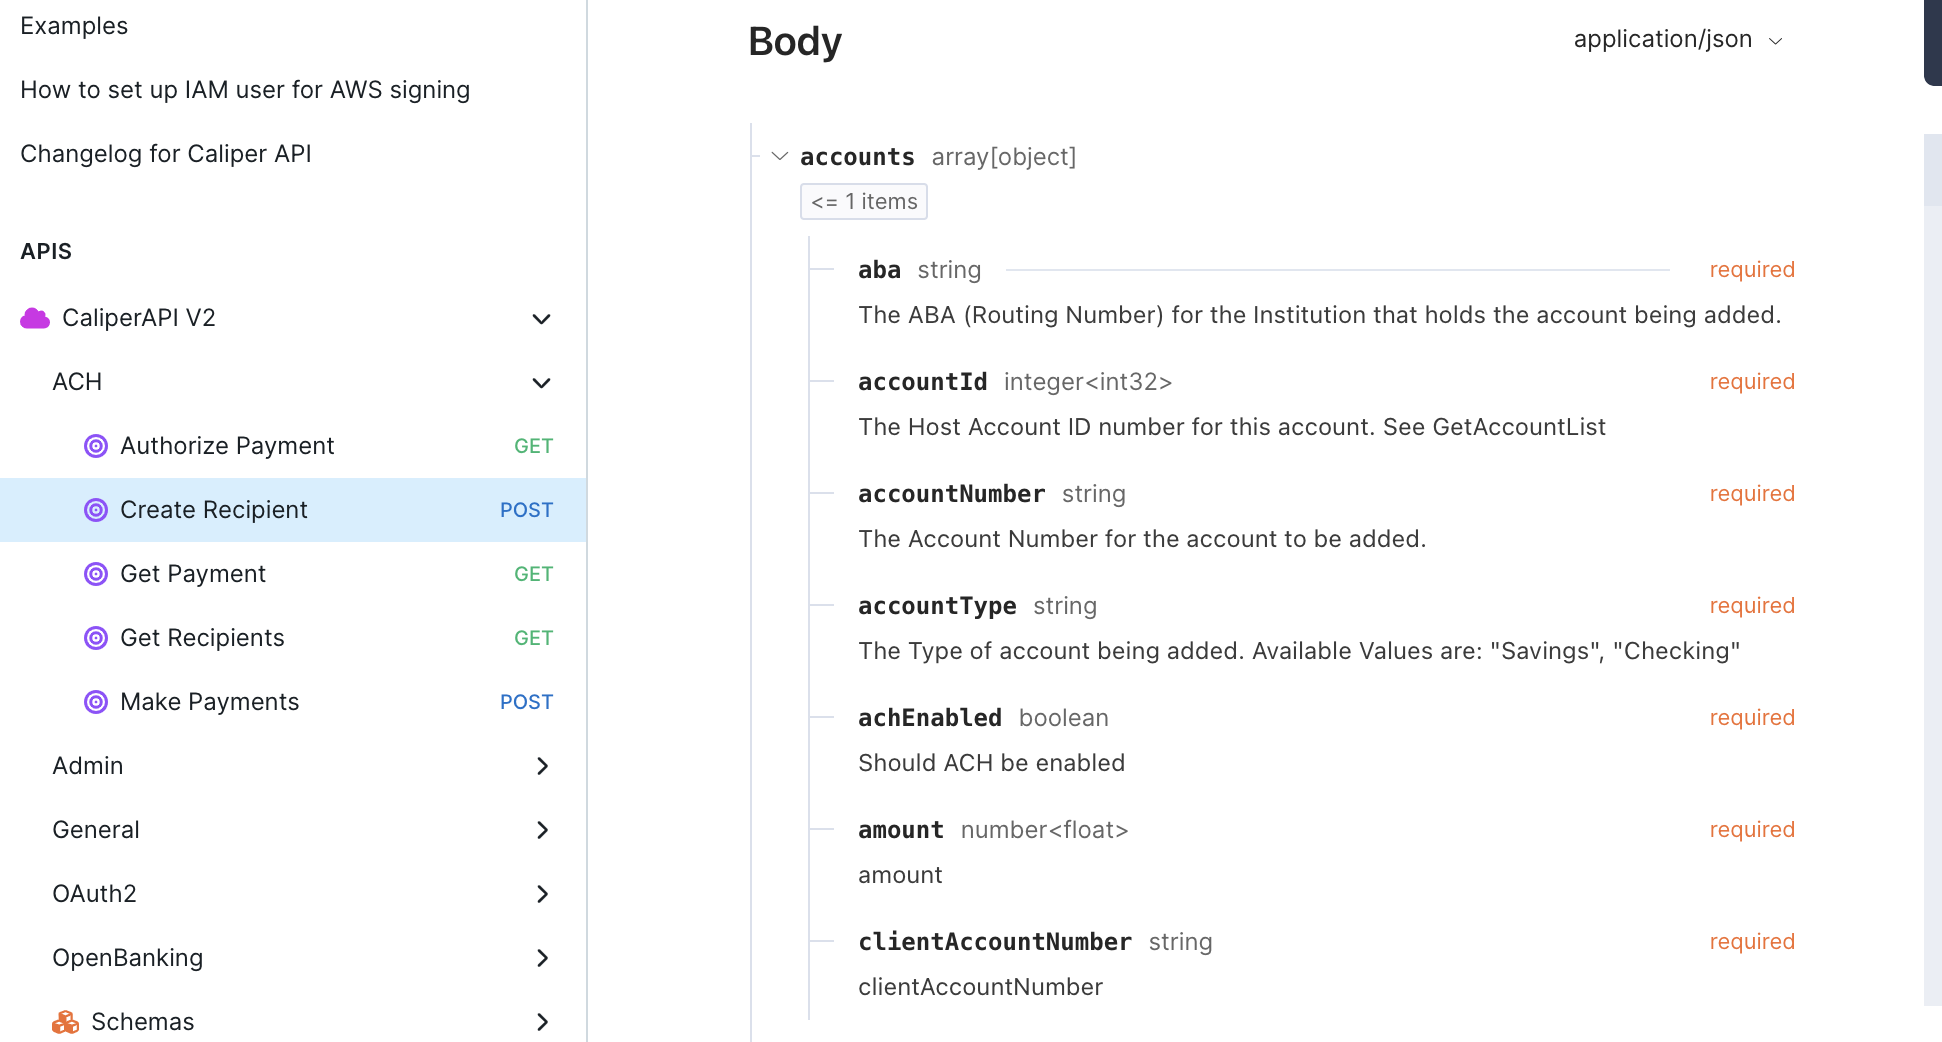Click the target icon next to Make Payments
The height and width of the screenshot is (1042, 1942).
(x=96, y=702)
